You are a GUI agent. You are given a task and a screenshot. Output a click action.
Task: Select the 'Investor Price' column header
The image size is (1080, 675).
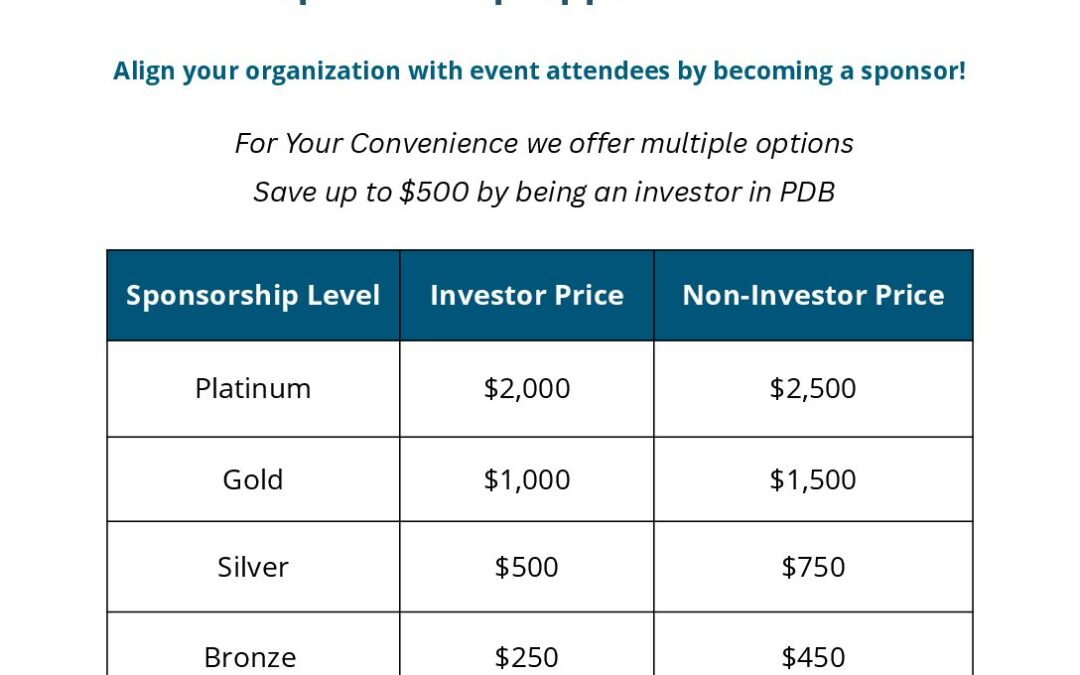tap(527, 296)
